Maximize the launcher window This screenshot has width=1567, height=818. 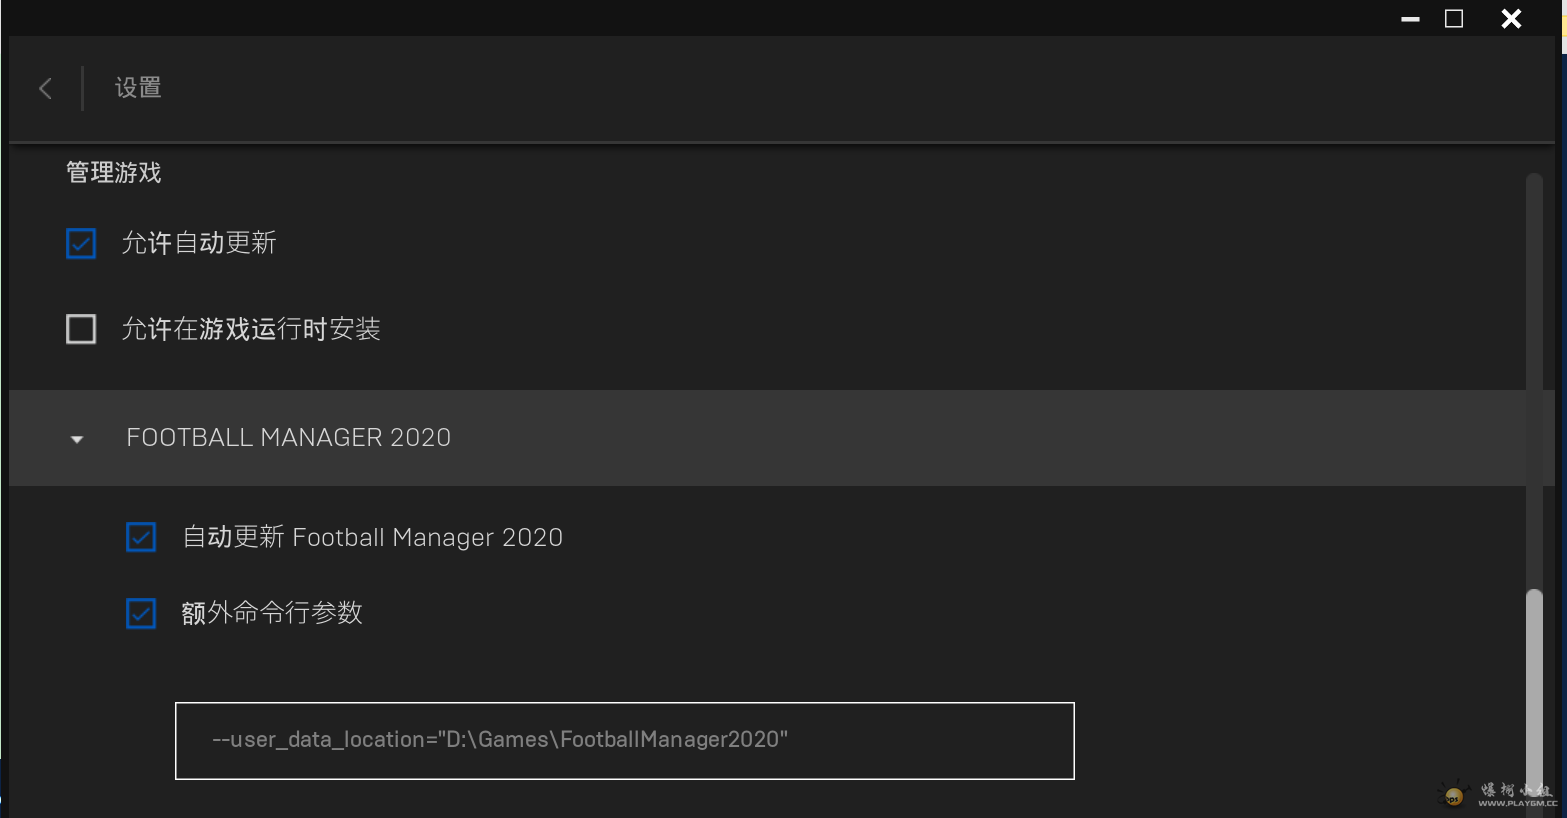click(1454, 19)
